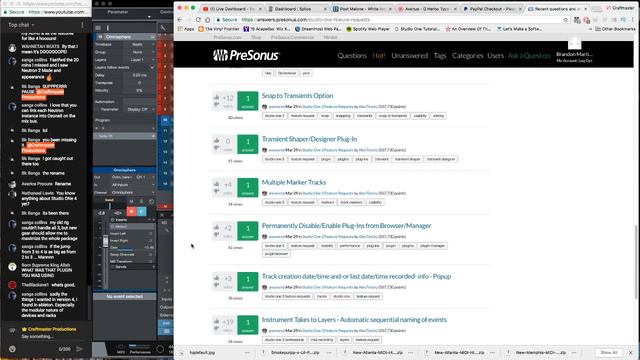640x360 pixels.
Task: Open the In All Inputs dropdown
Action: point(133,185)
